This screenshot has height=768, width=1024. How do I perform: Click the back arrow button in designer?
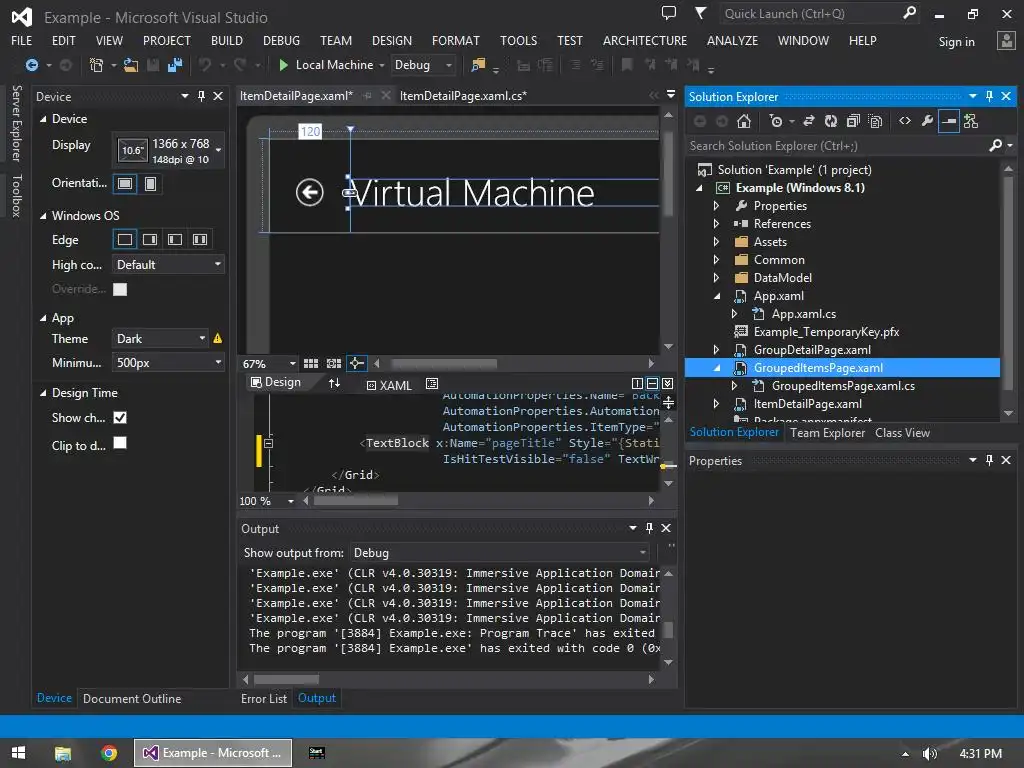310,192
